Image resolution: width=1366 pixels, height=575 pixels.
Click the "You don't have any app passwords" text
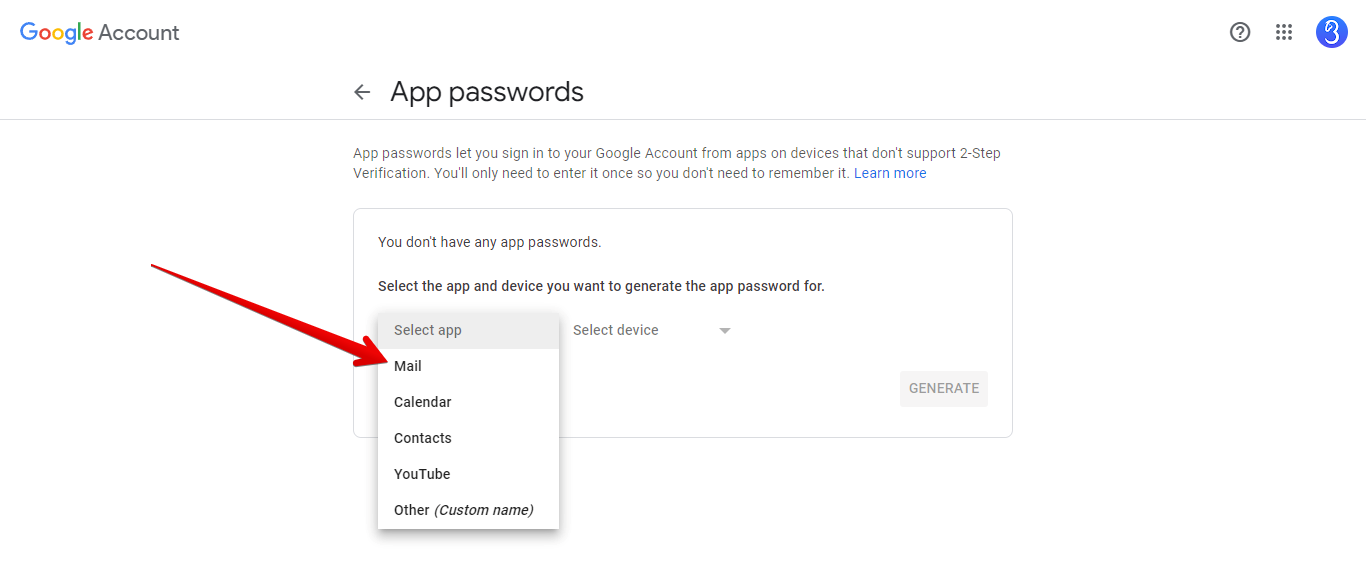pos(490,242)
